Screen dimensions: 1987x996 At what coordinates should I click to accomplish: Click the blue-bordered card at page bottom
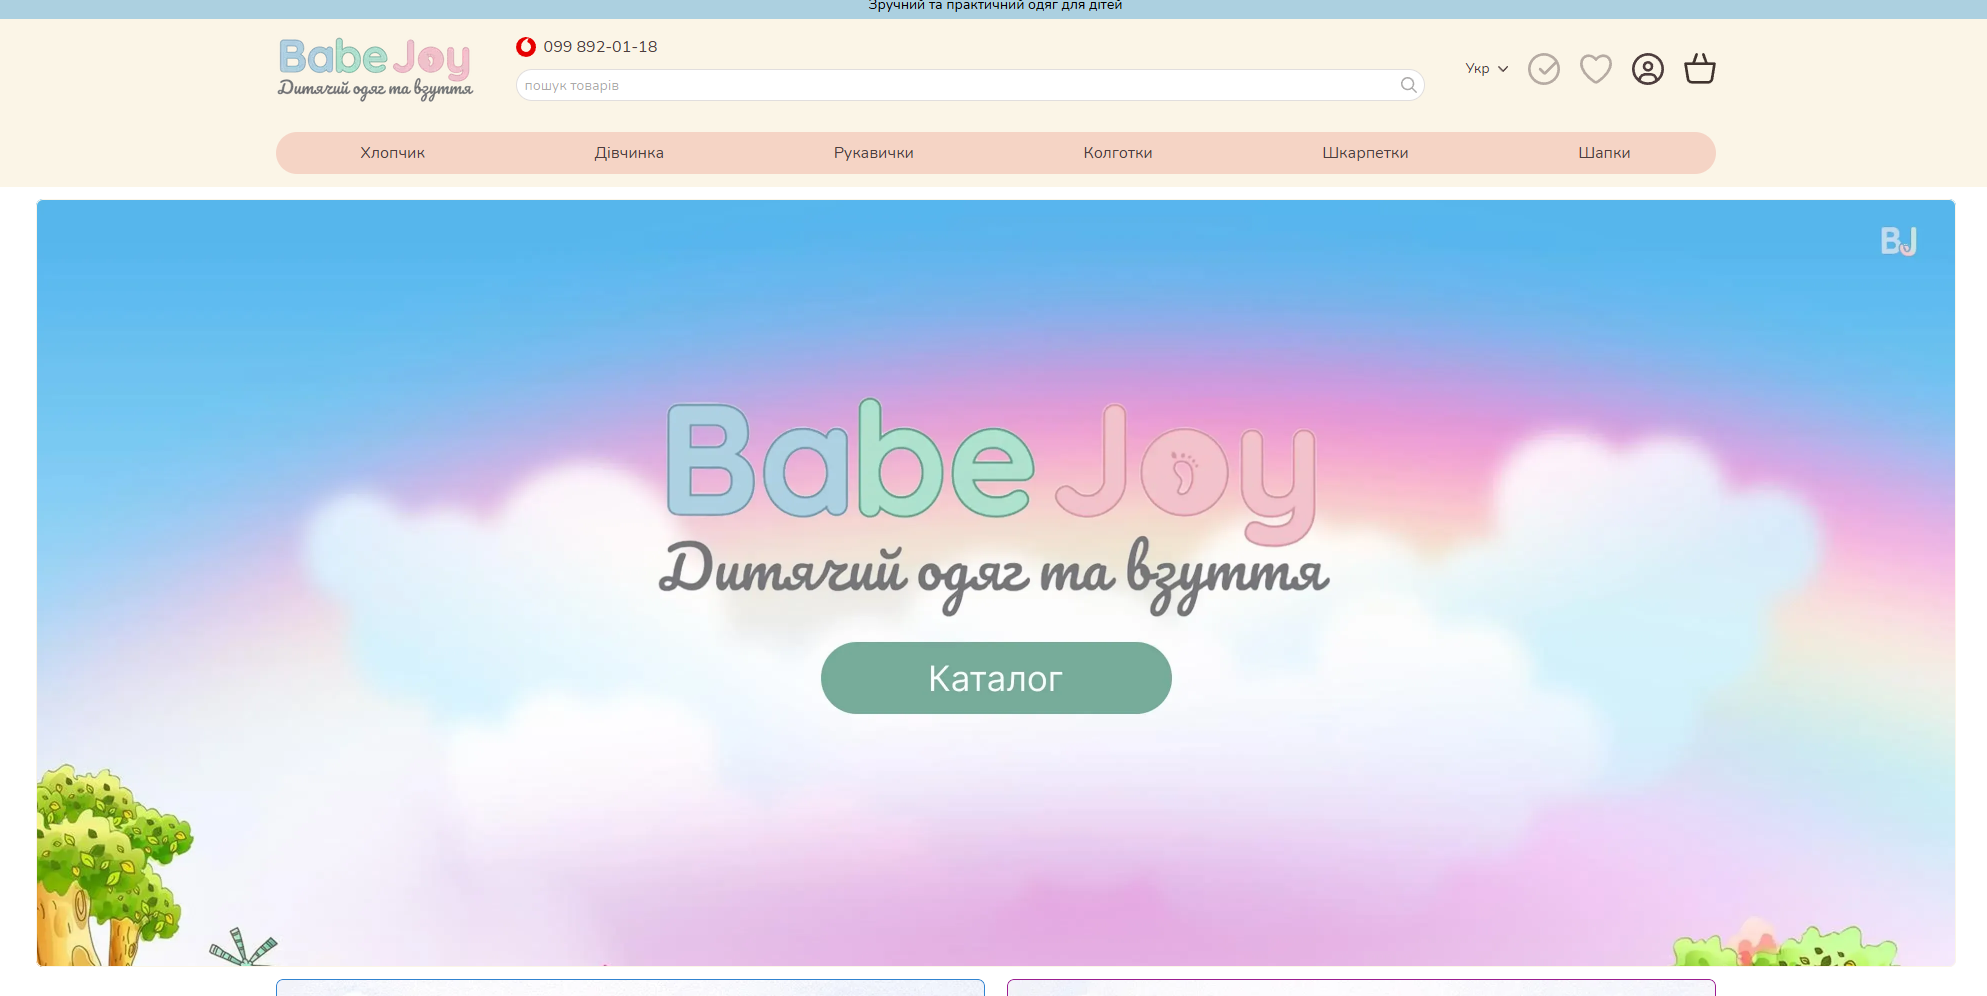pos(630,990)
